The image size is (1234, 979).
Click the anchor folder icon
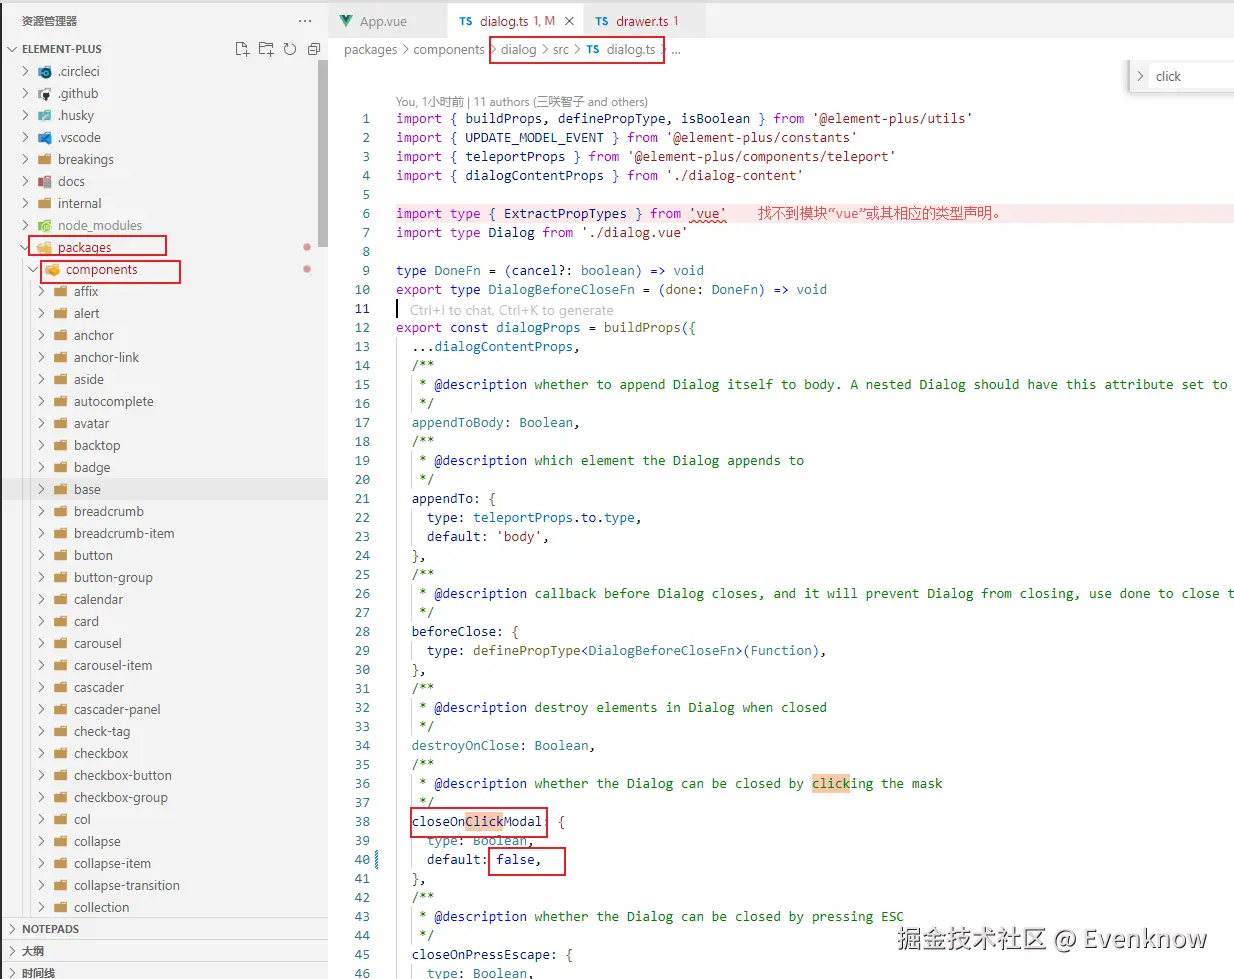tap(60, 335)
